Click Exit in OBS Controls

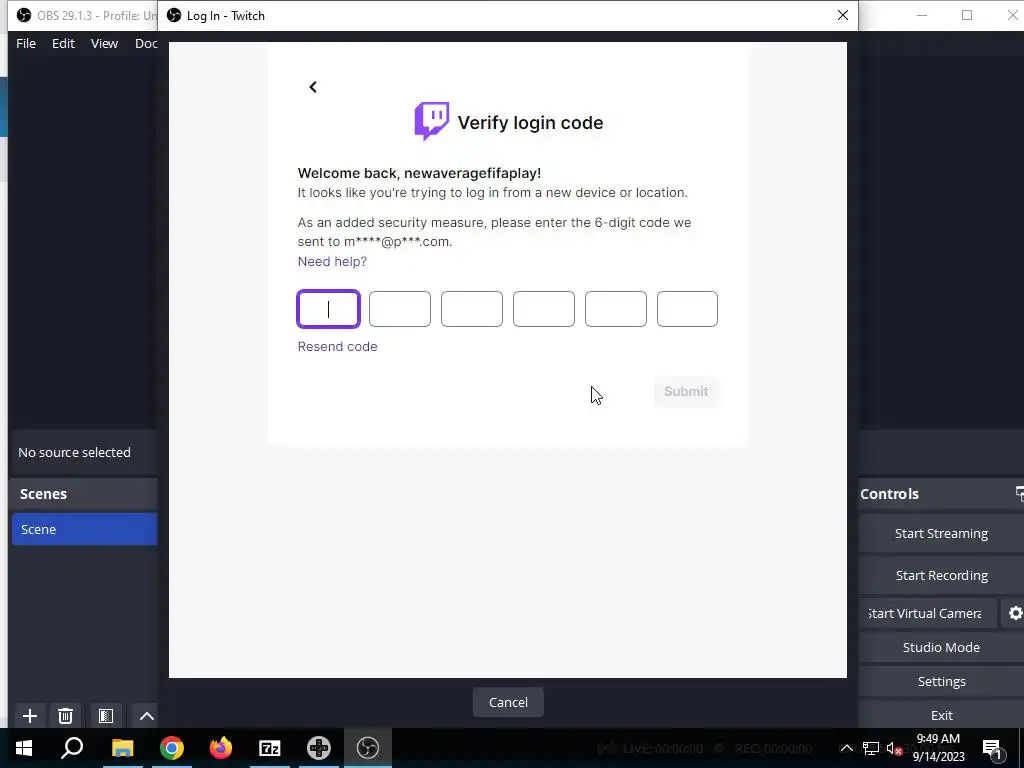pyautogui.click(x=941, y=715)
